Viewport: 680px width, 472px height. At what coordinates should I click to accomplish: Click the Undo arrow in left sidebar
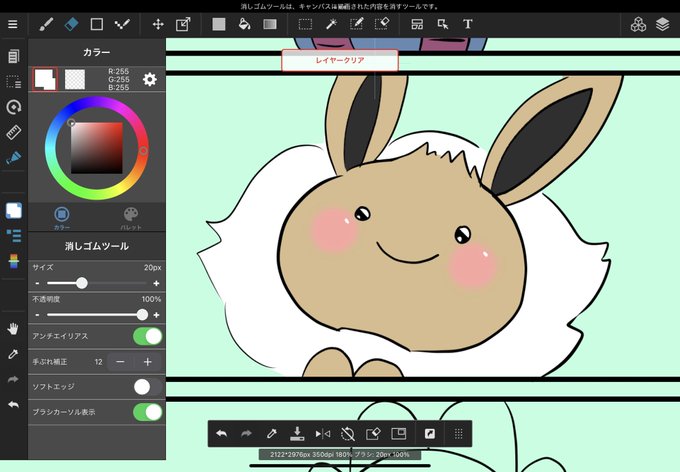click(13, 405)
